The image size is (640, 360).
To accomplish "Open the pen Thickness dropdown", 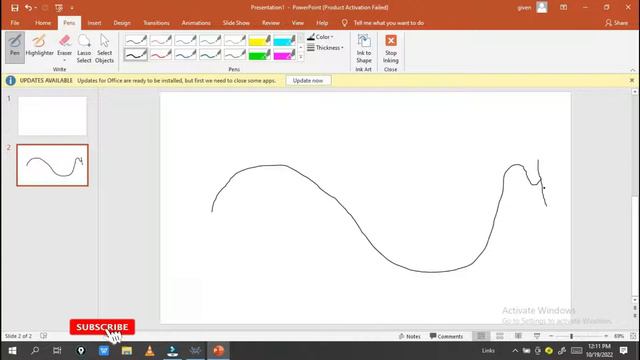I will 325,48.
